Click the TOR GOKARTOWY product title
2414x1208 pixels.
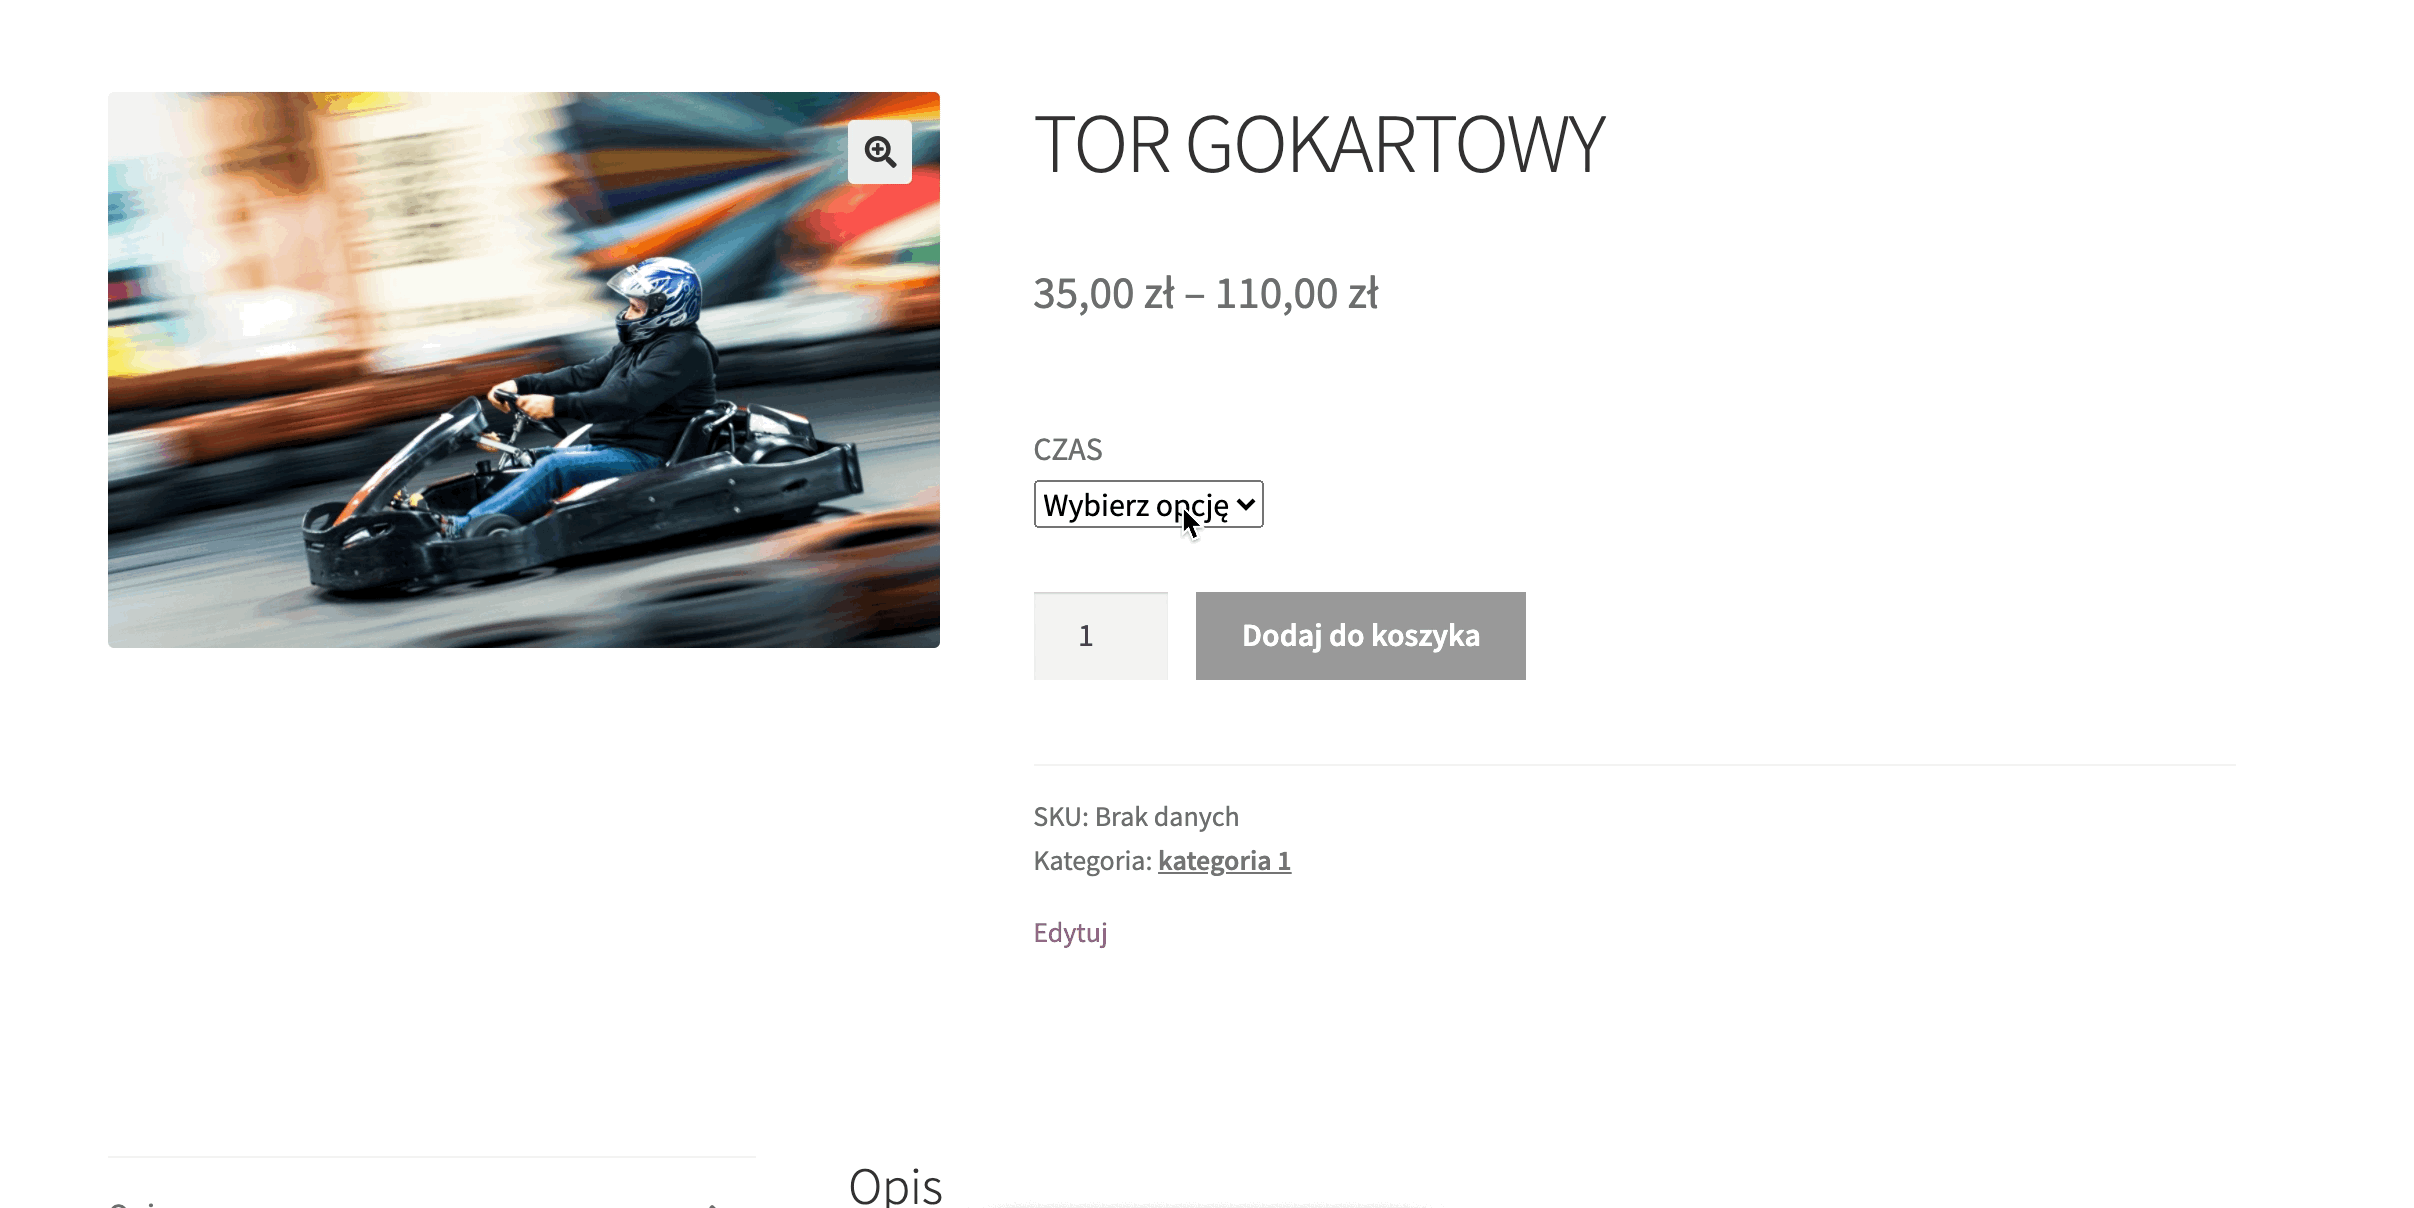(x=1318, y=144)
